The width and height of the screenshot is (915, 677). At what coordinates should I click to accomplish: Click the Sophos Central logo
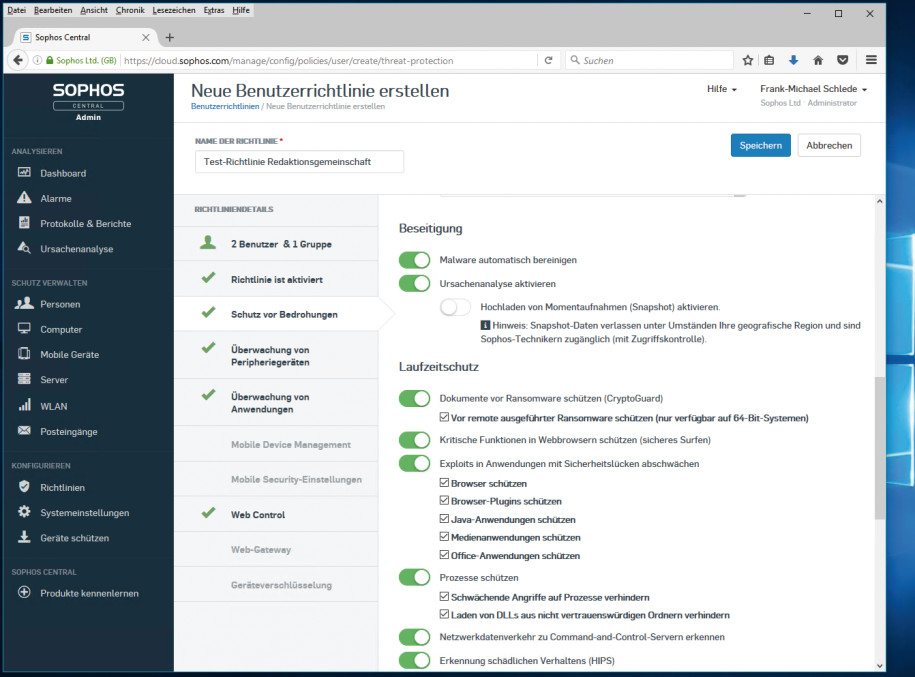tap(88, 97)
